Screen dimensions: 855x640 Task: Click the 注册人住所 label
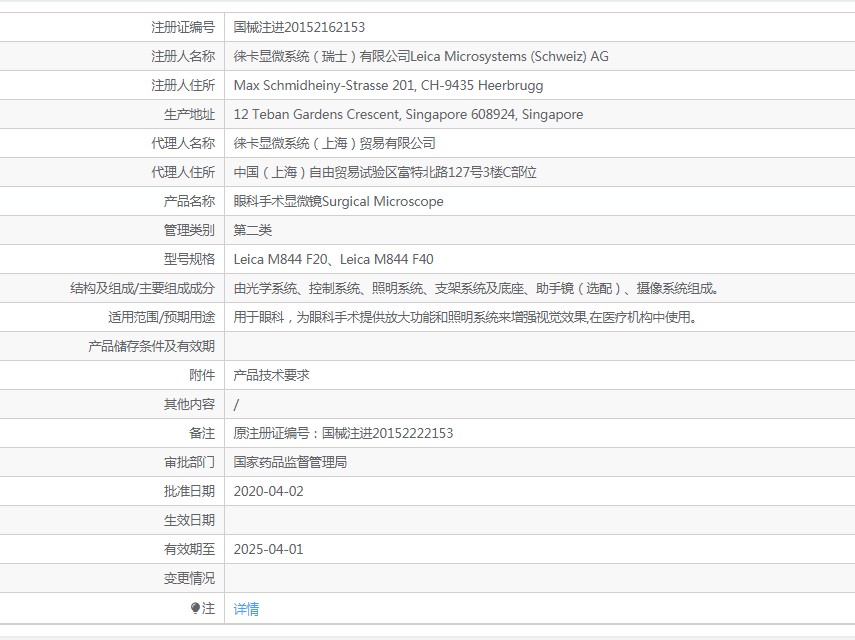[x=183, y=85]
